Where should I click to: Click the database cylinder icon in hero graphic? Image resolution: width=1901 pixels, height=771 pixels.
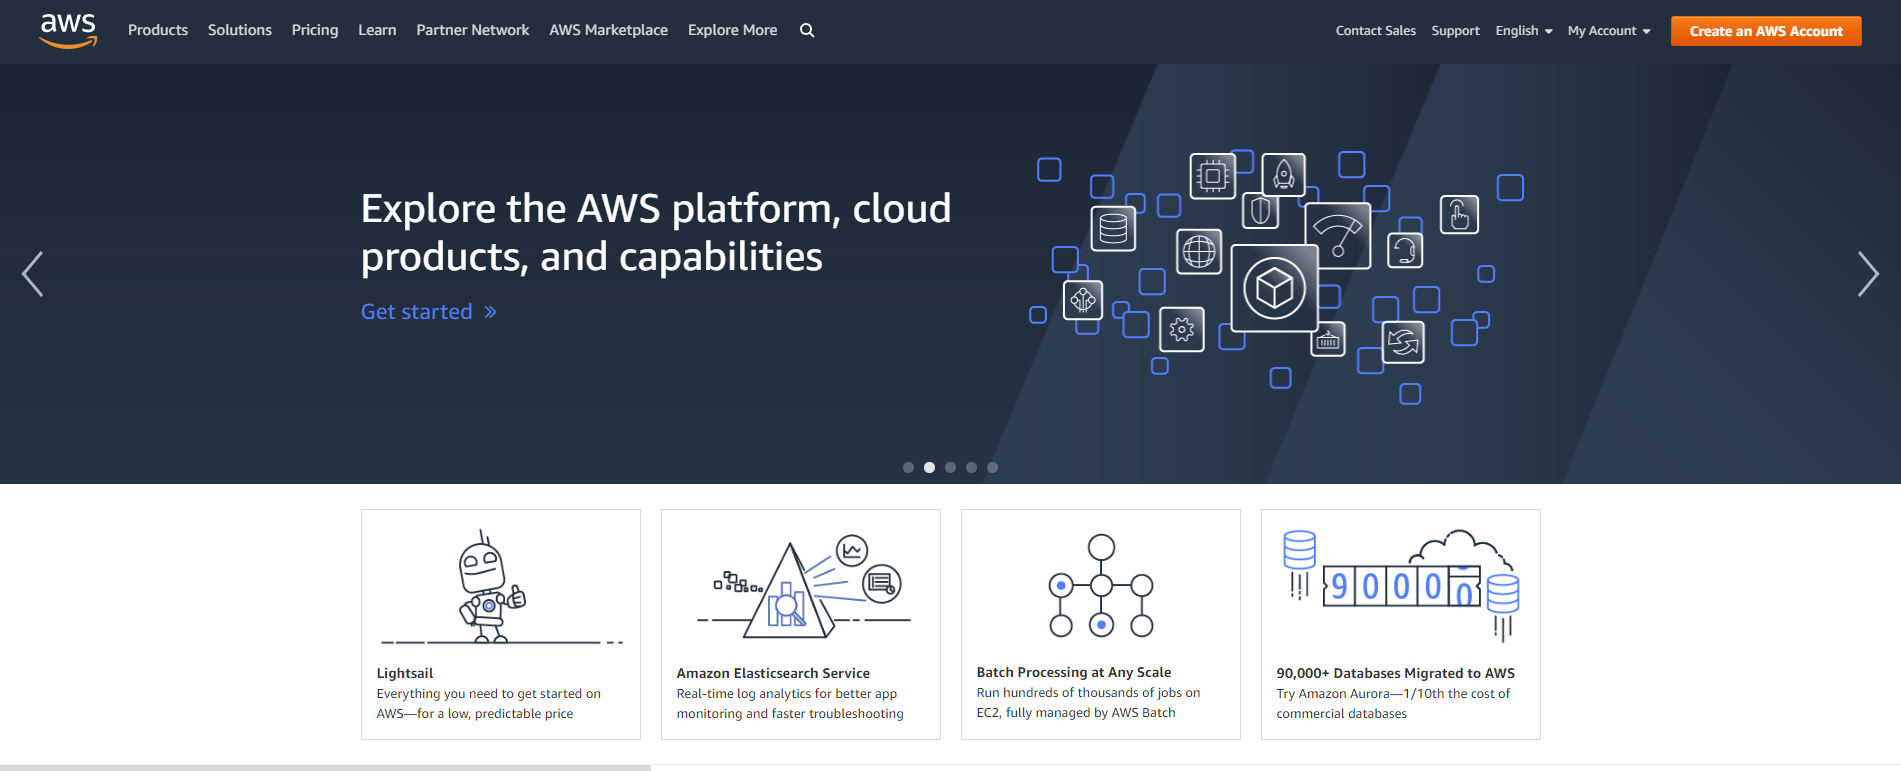tap(1113, 229)
